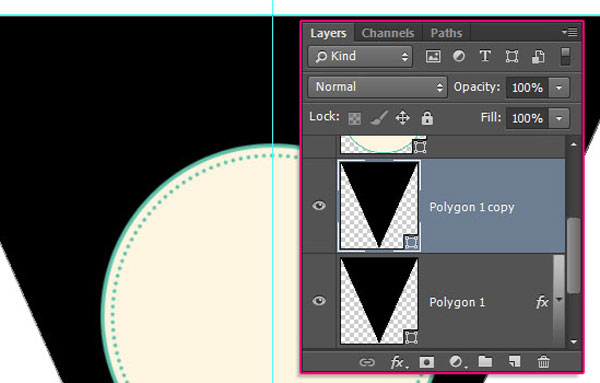Viewport: 600px width, 383px height.
Task: Create new fill or adjustment layer
Action: click(x=457, y=362)
